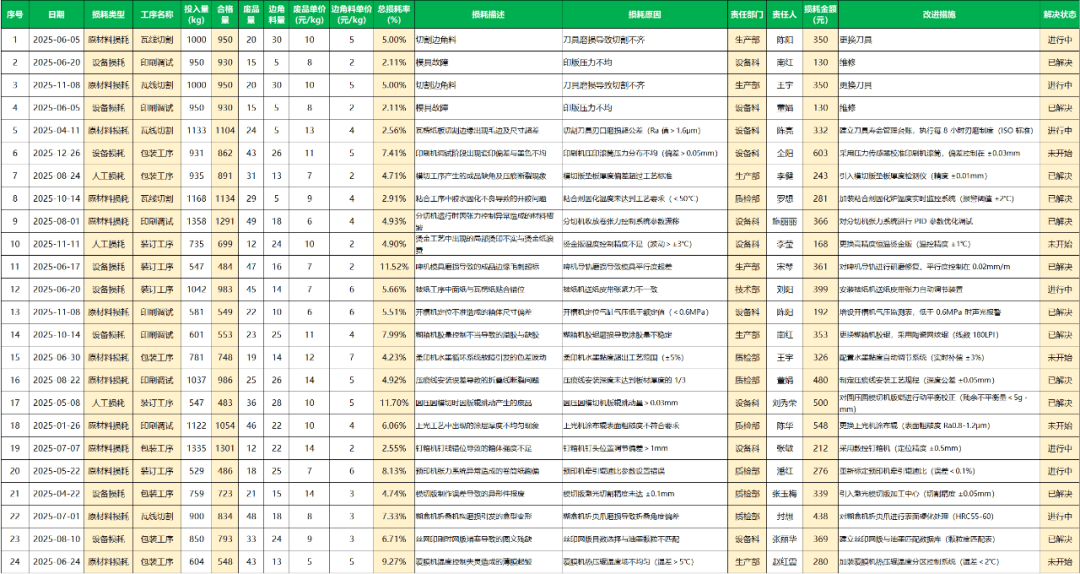
Task: Select the cause cell ending with ＞1mm
Action: tap(645, 448)
